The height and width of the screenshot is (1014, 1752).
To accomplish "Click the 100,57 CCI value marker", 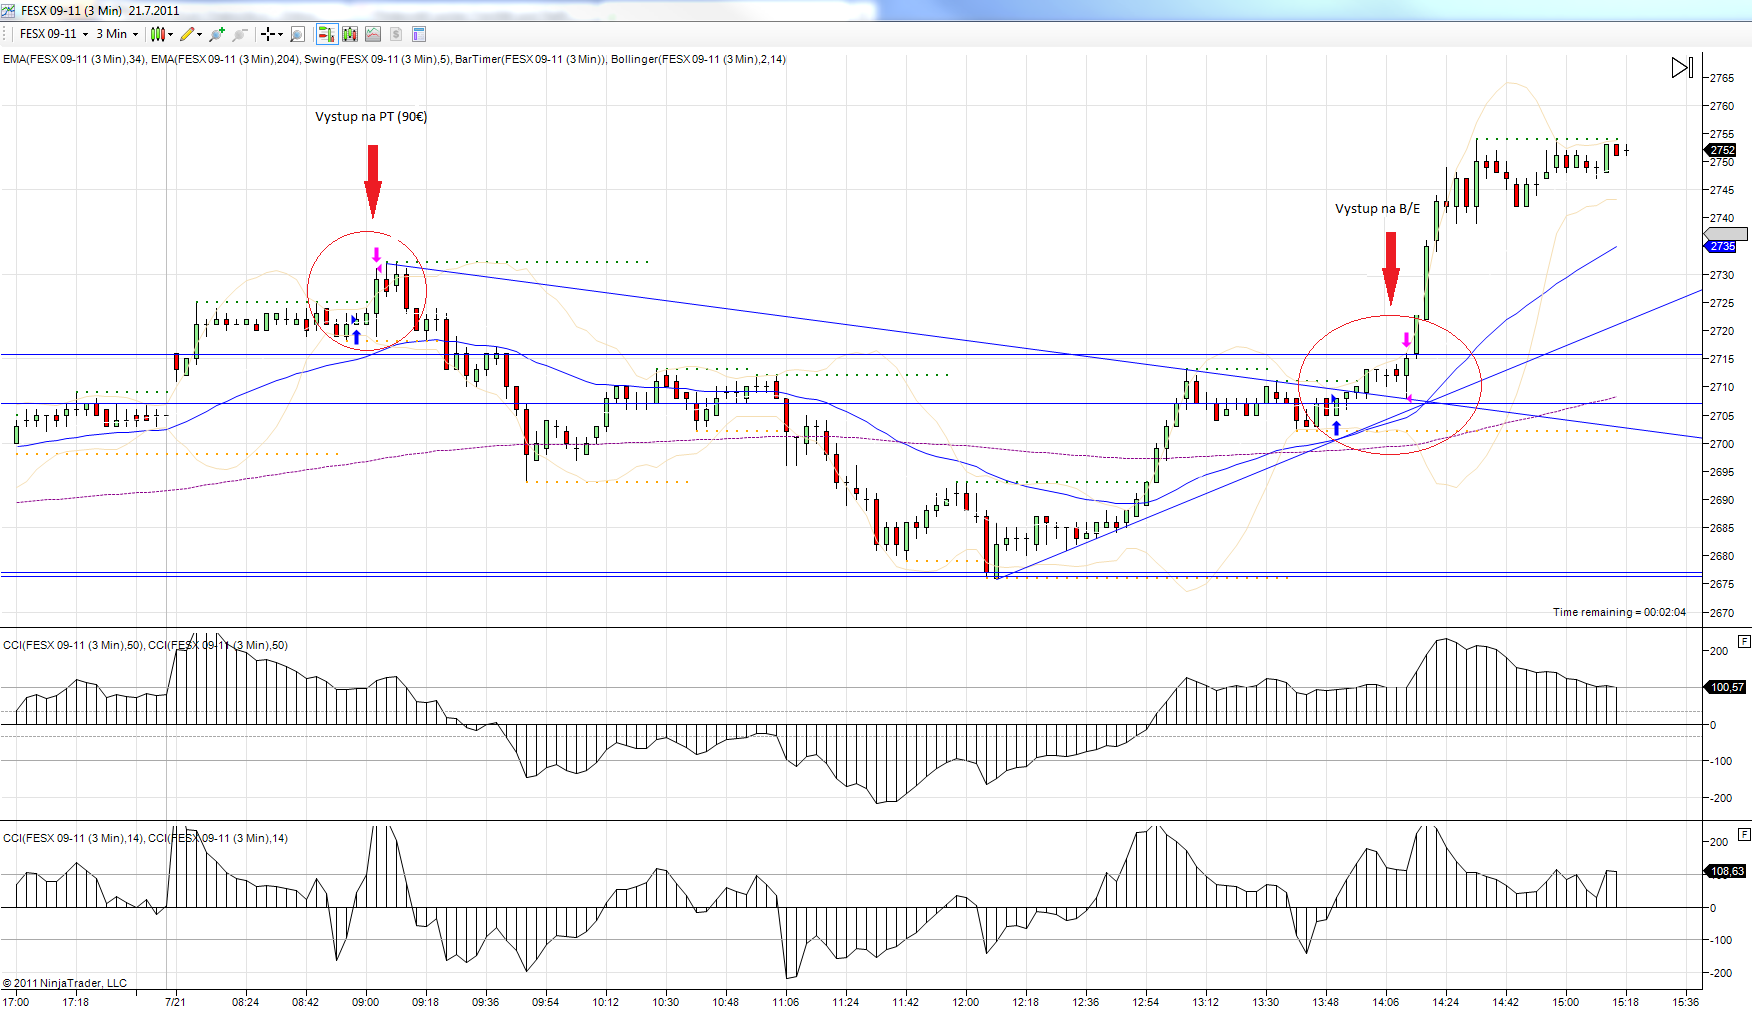I will point(1726,687).
